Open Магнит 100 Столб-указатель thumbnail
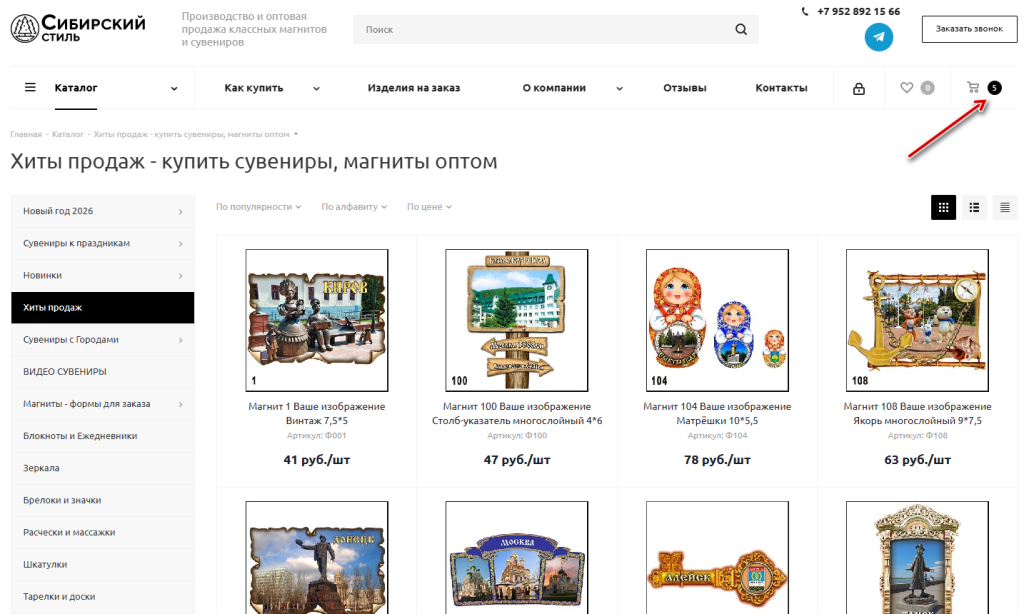This screenshot has height=614, width=1024. coord(517,320)
